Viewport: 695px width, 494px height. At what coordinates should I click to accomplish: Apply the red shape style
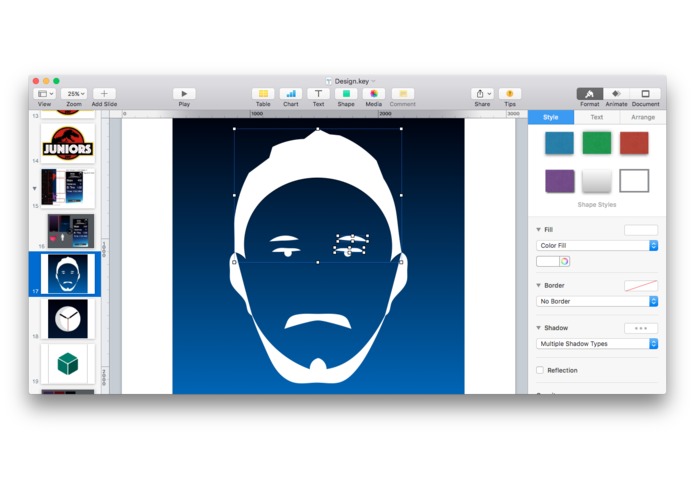(634, 143)
